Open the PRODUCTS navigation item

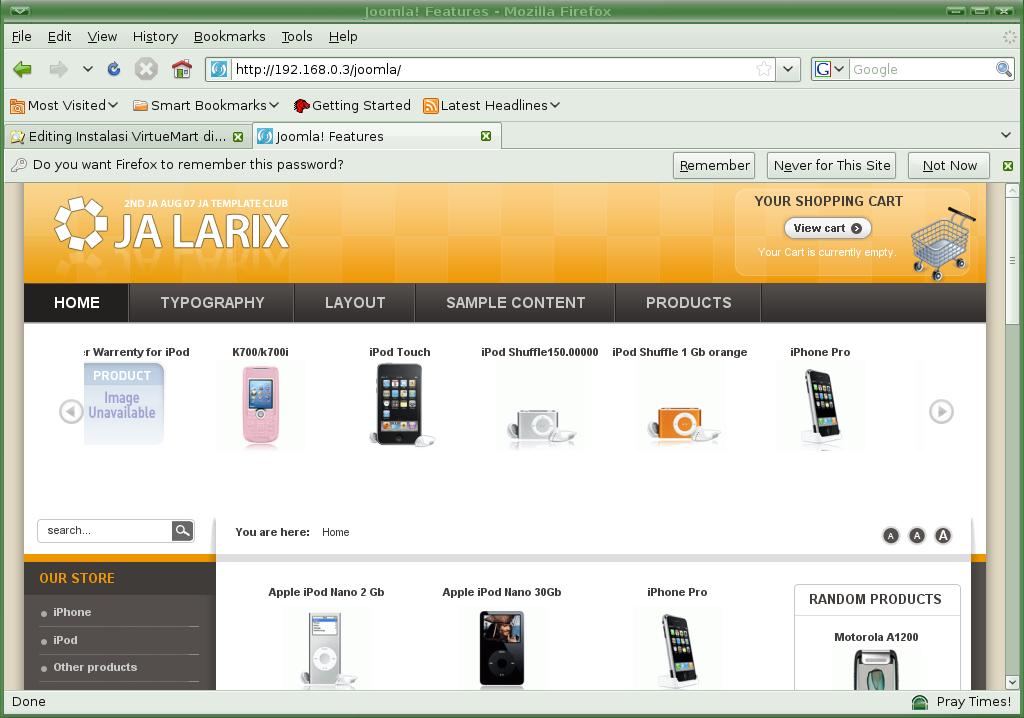(688, 302)
